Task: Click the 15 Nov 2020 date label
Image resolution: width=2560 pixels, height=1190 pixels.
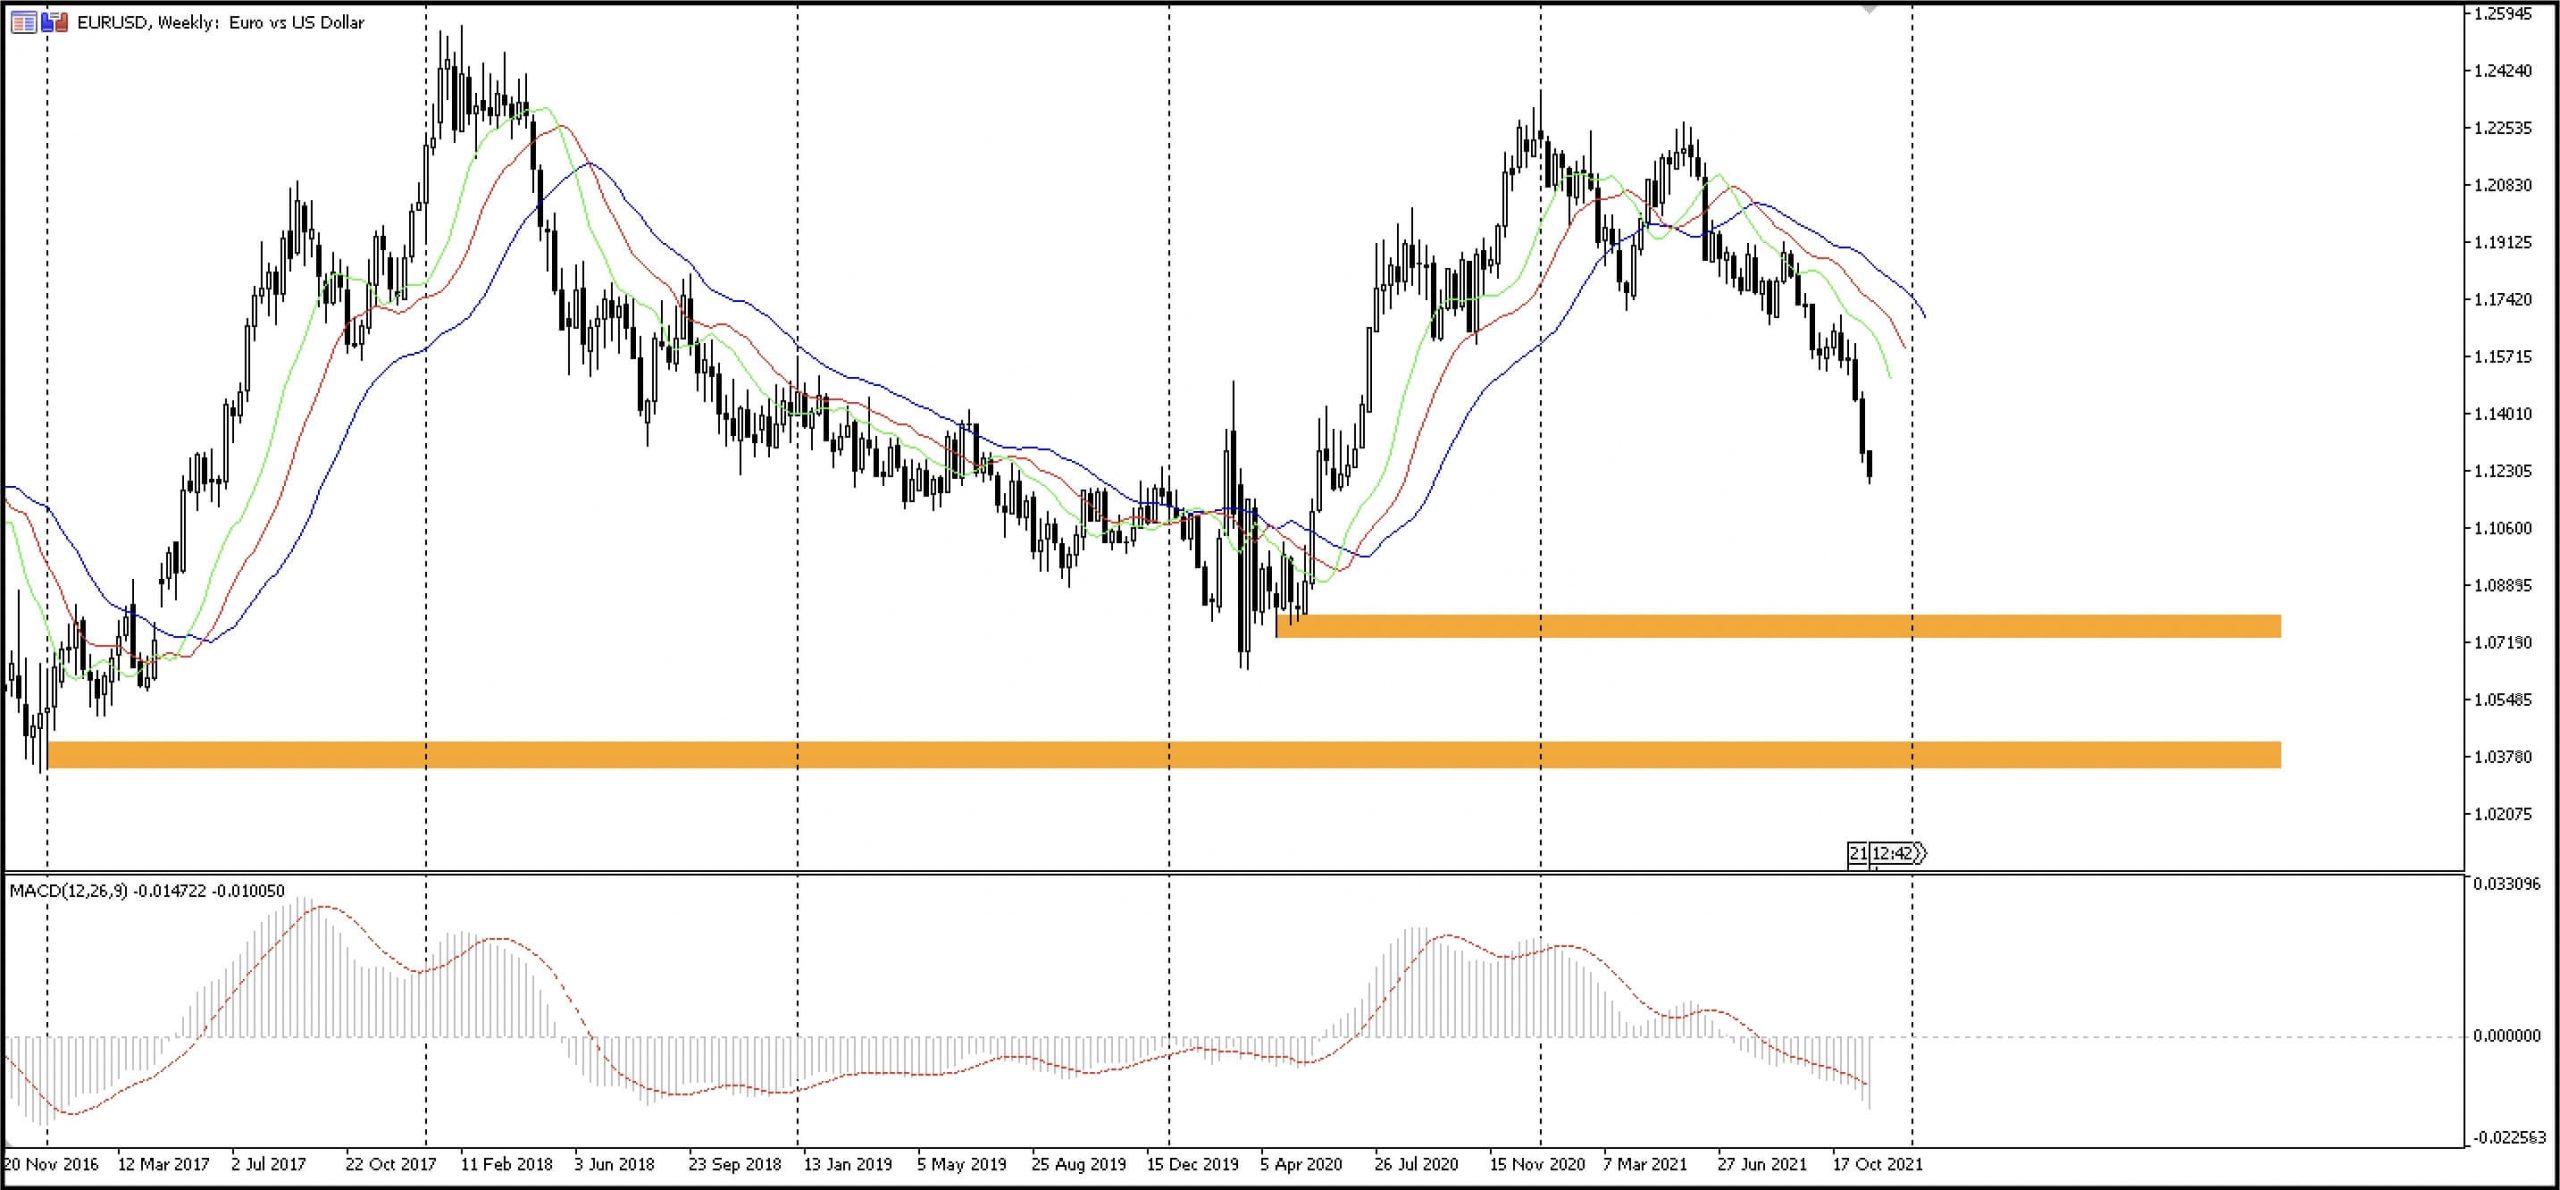Action: 1537,1164
